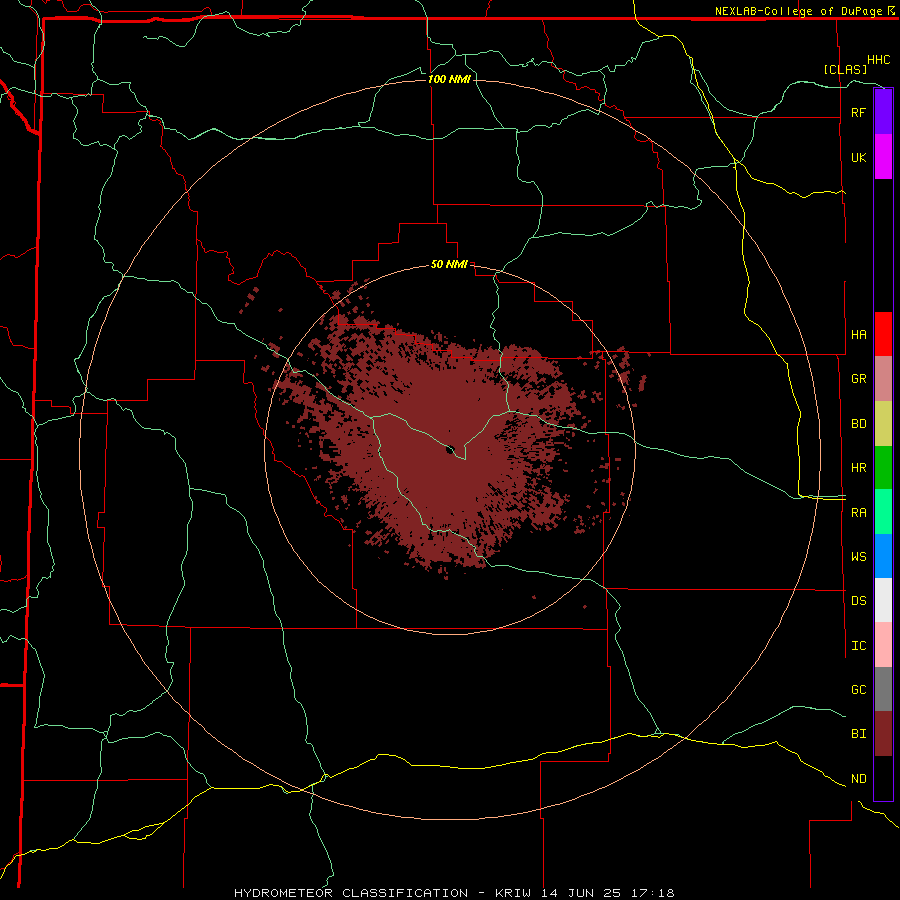This screenshot has height=900, width=900.
Task: Click the ND black legend swatch
Action: click(x=883, y=778)
